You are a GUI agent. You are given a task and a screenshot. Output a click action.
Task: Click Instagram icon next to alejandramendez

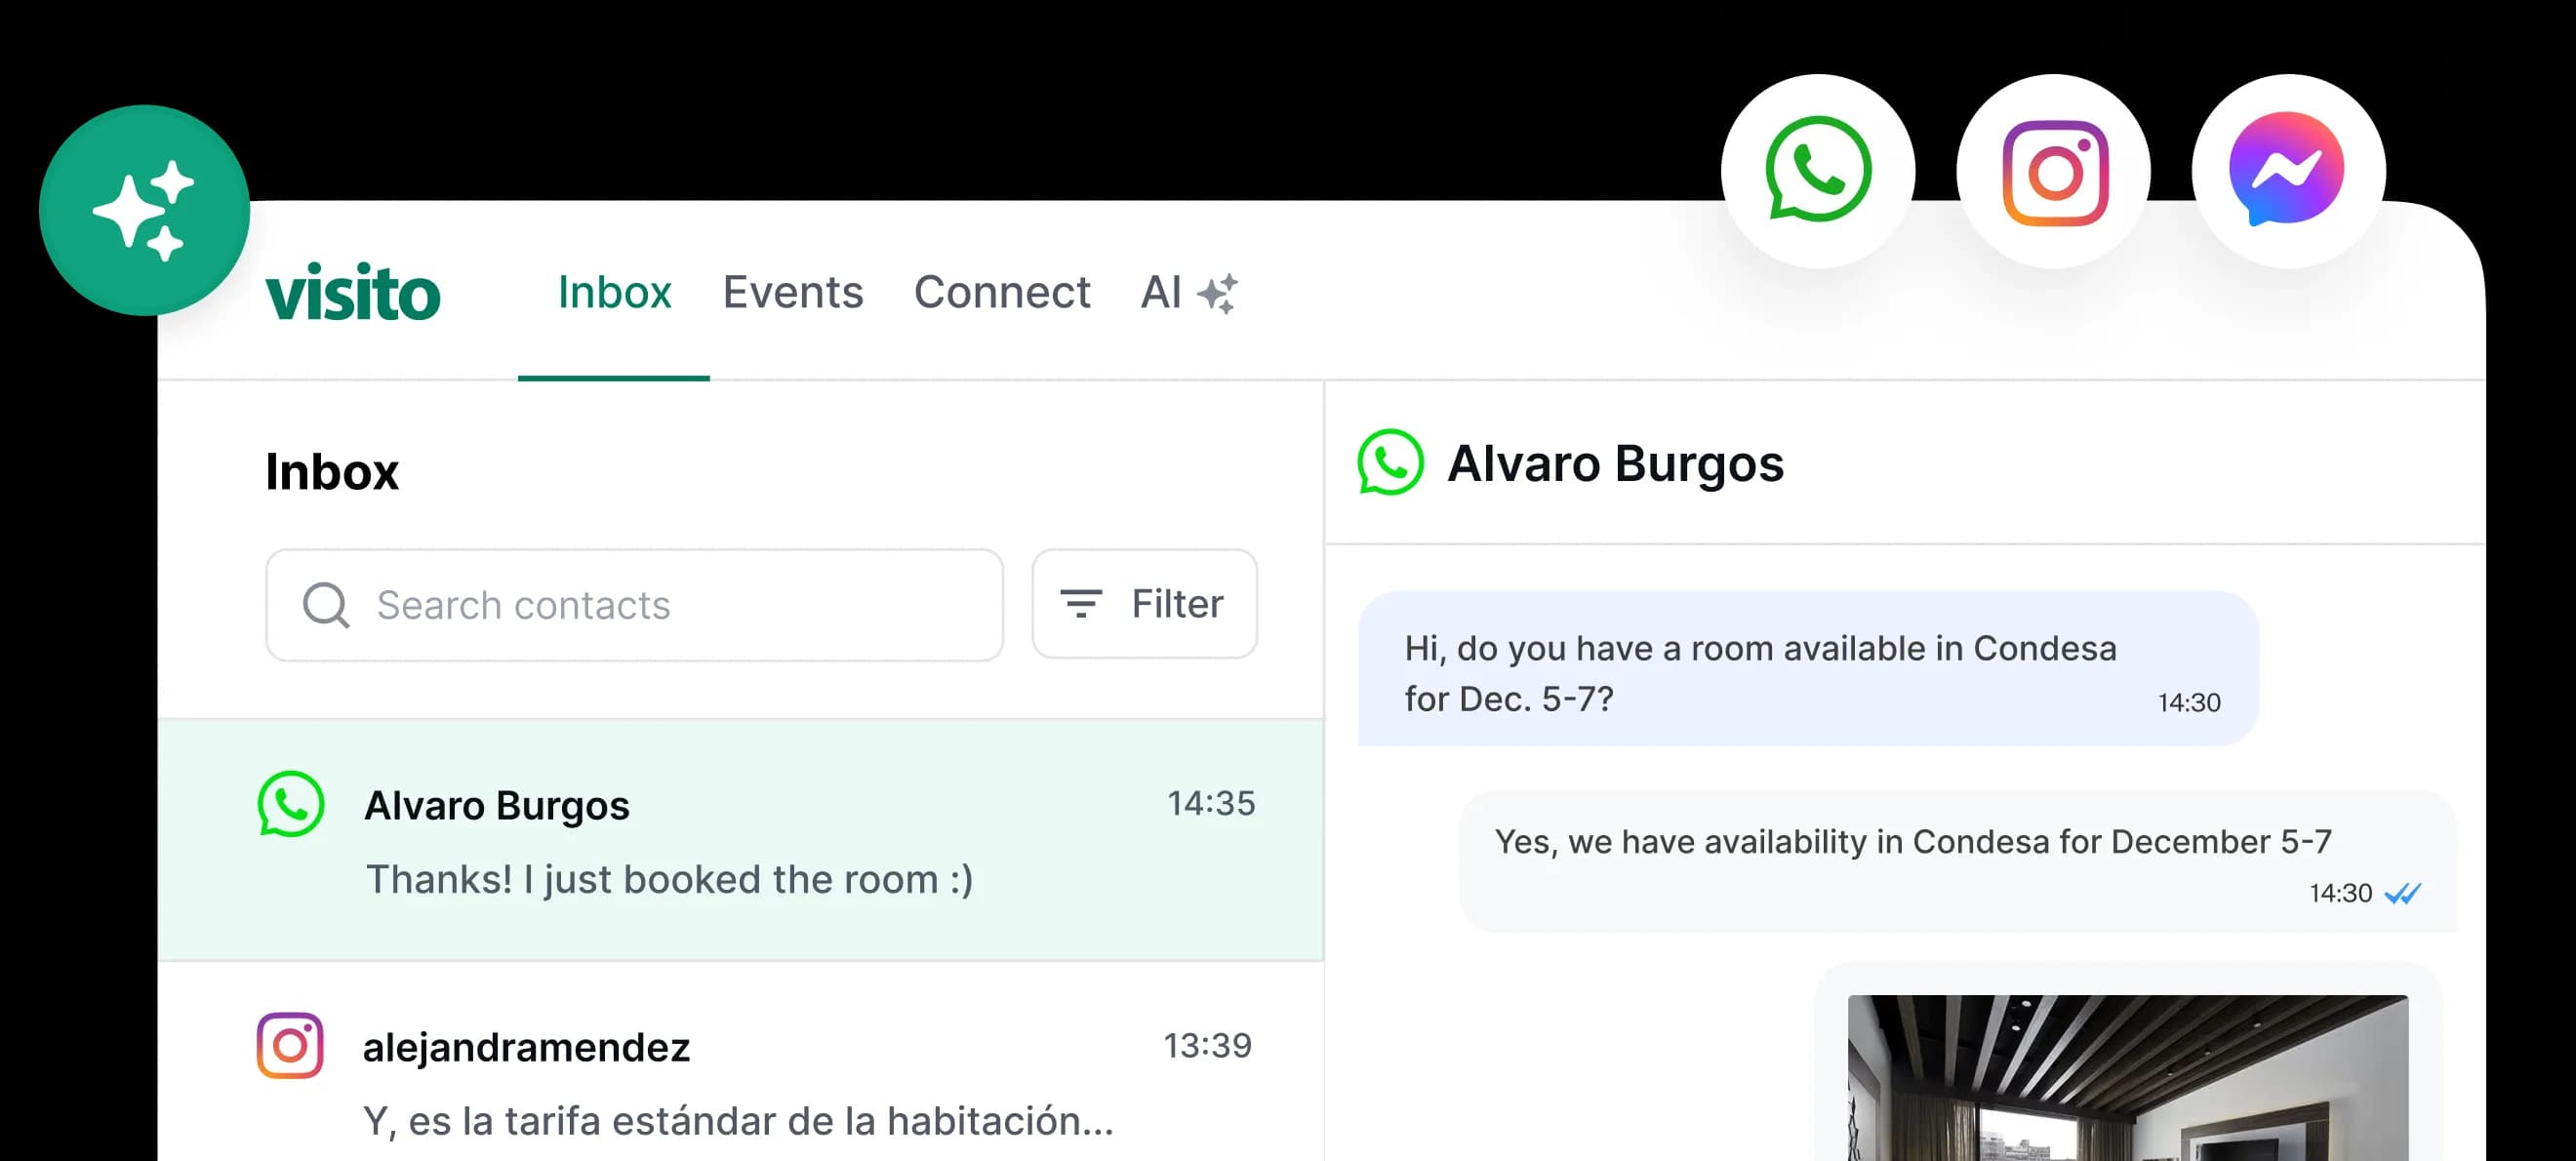pyautogui.click(x=290, y=1046)
